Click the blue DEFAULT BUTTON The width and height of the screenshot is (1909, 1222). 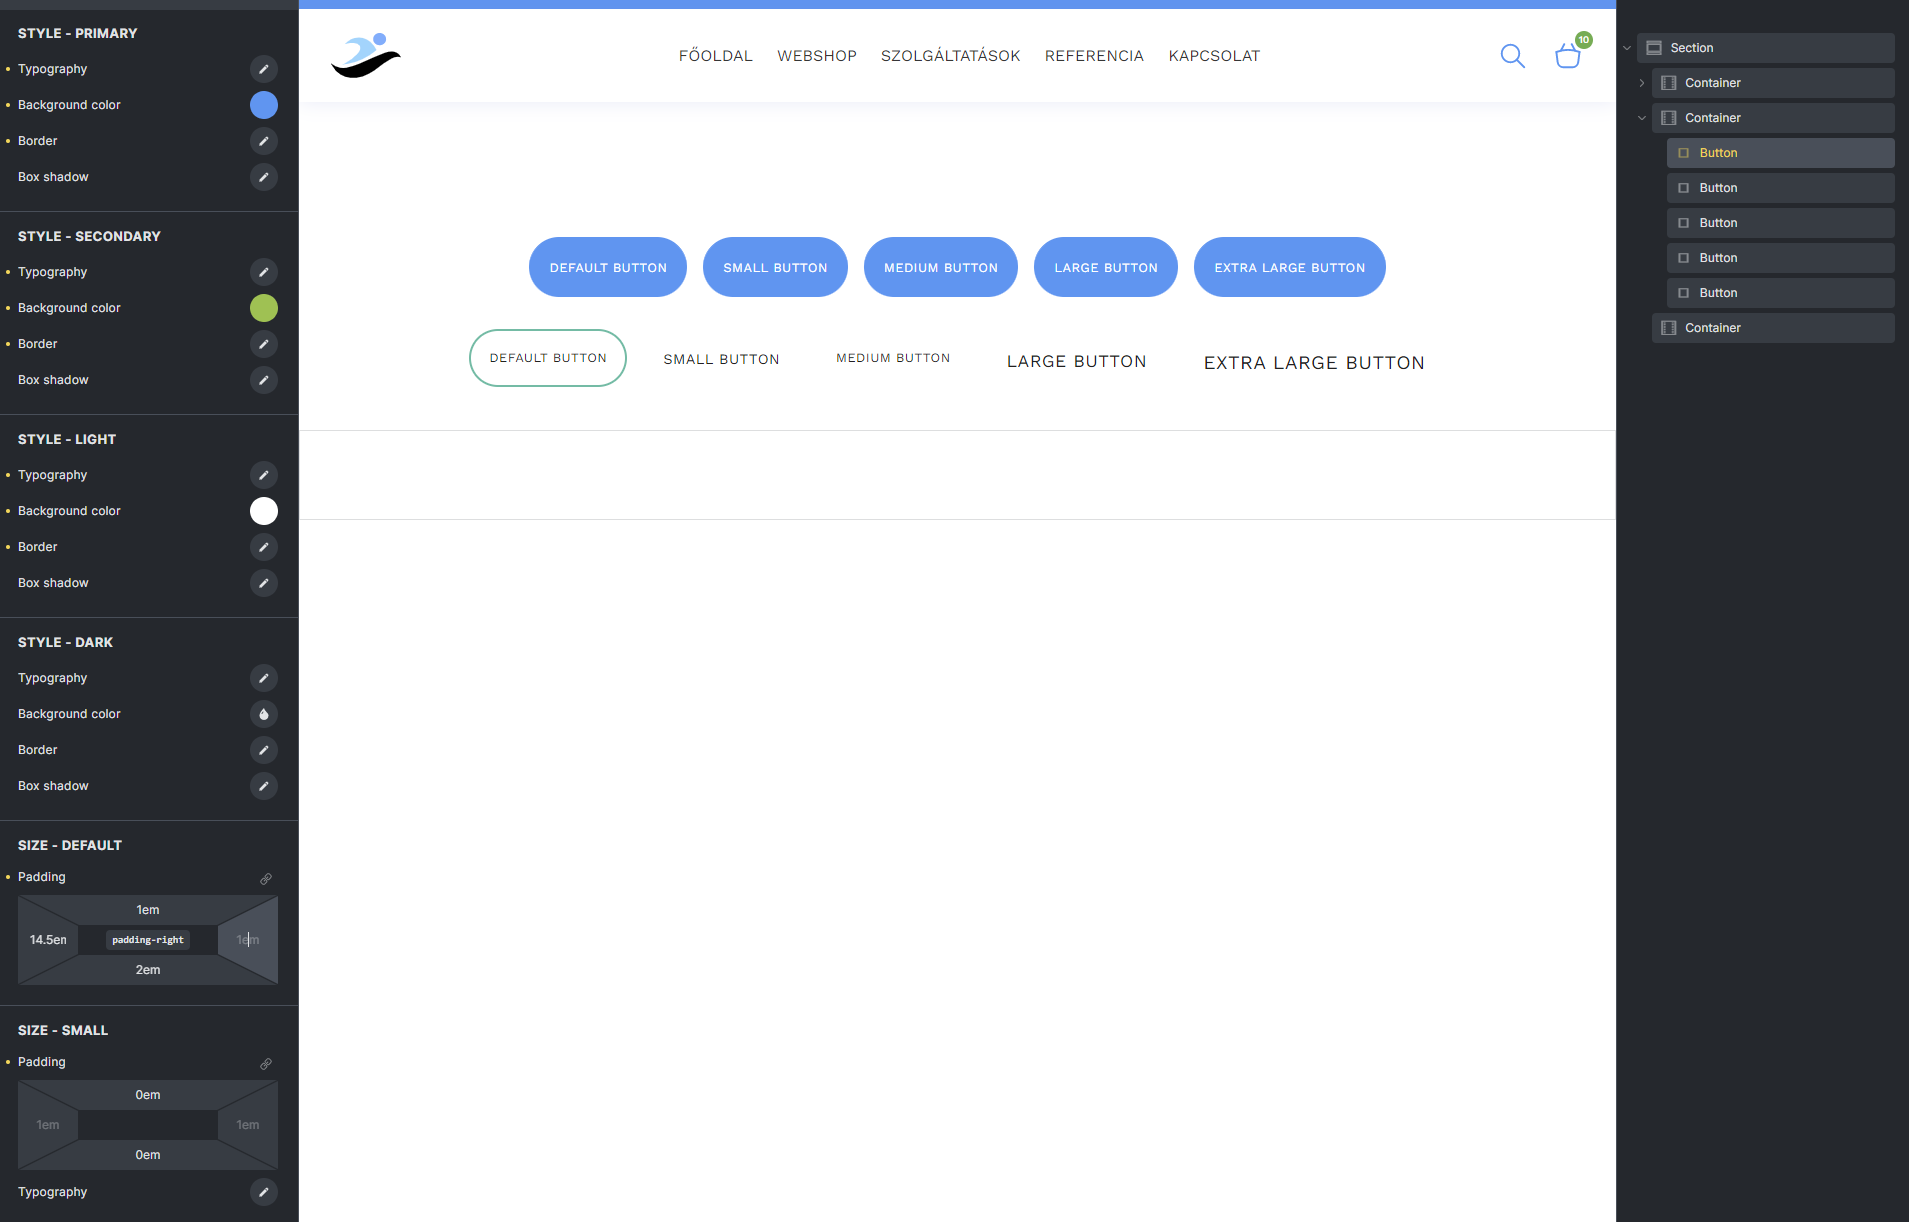pos(608,267)
